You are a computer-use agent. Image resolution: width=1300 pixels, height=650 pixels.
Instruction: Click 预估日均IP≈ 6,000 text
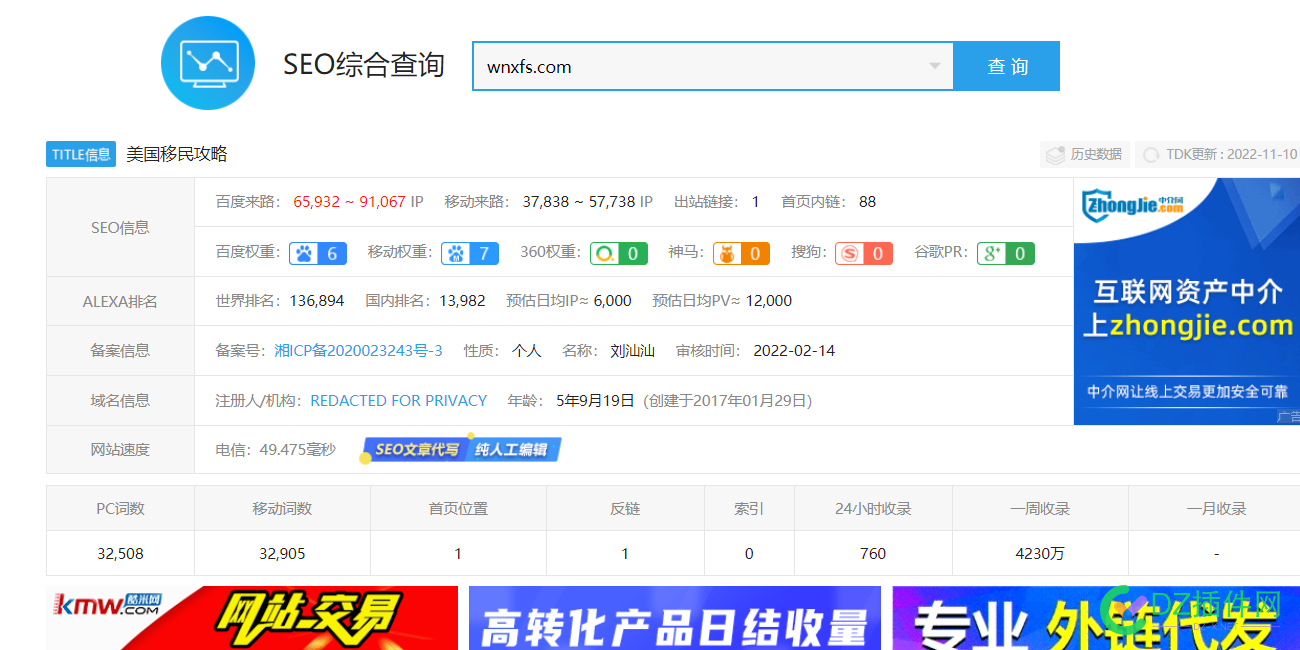[x=569, y=301]
